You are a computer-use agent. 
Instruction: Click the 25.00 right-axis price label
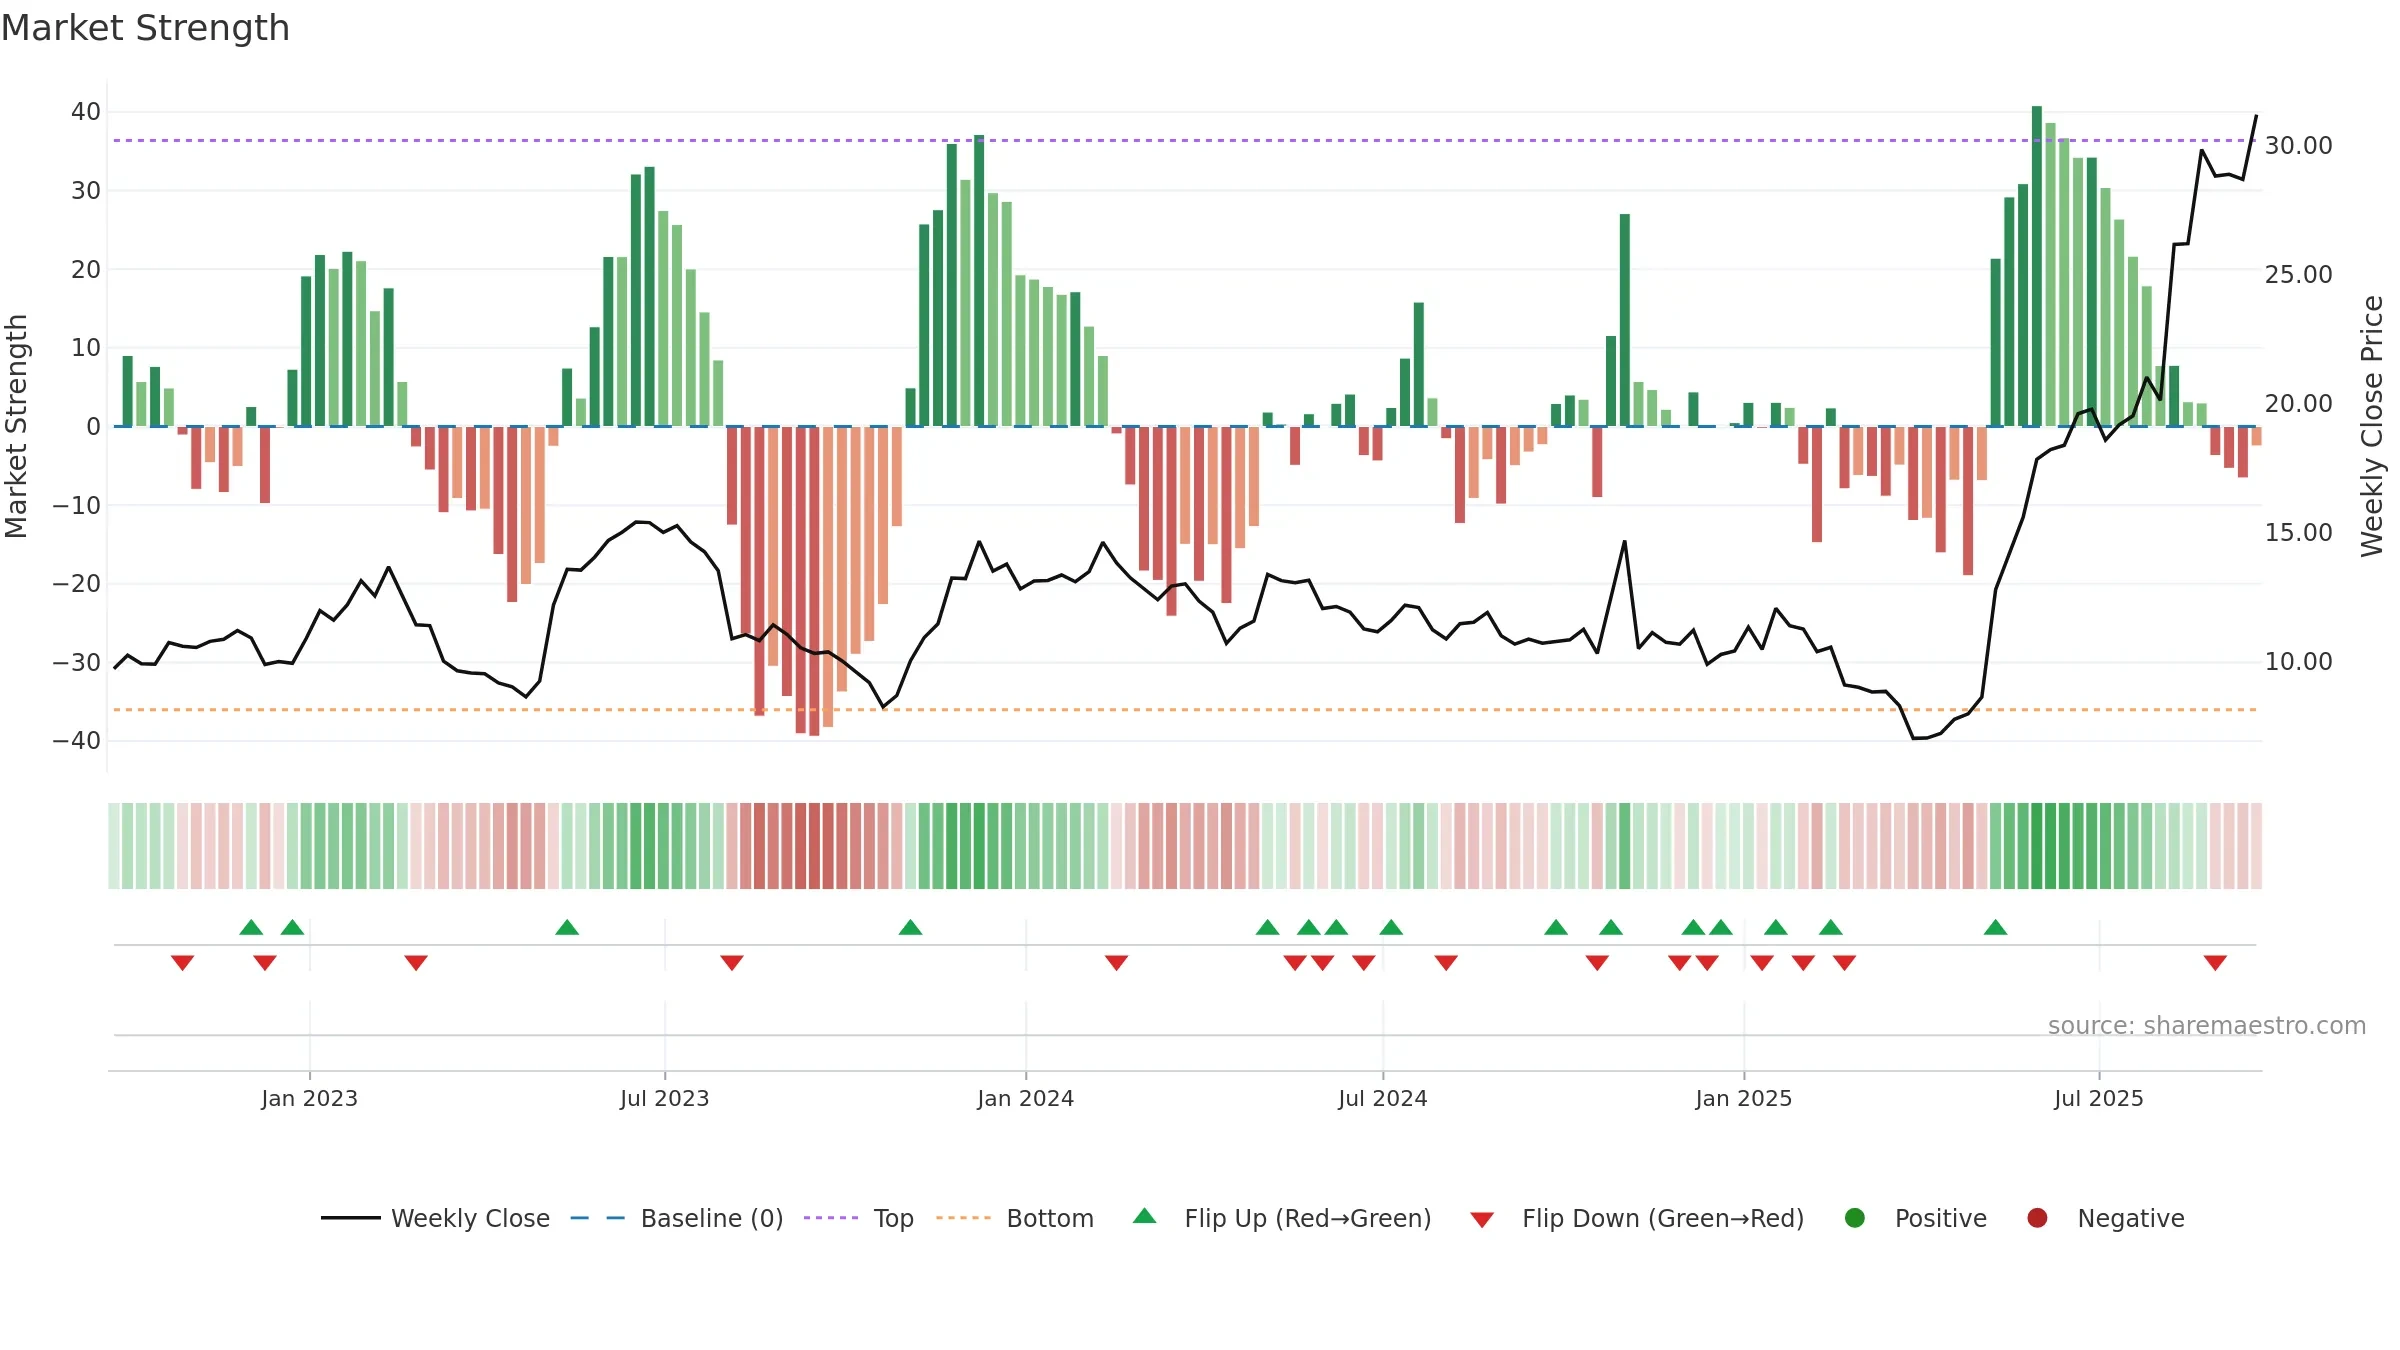[2298, 275]
